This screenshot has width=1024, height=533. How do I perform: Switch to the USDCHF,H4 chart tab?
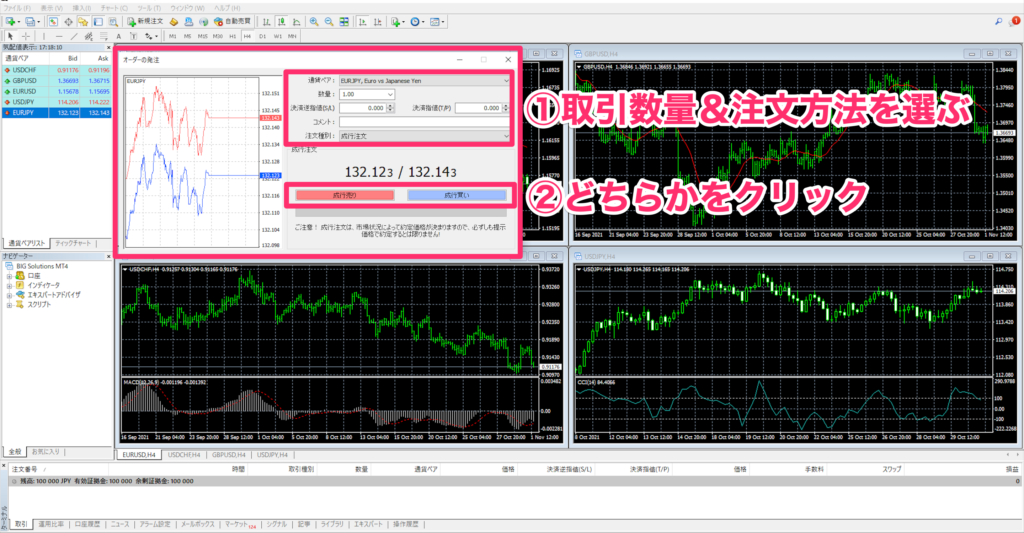(184, 455)
